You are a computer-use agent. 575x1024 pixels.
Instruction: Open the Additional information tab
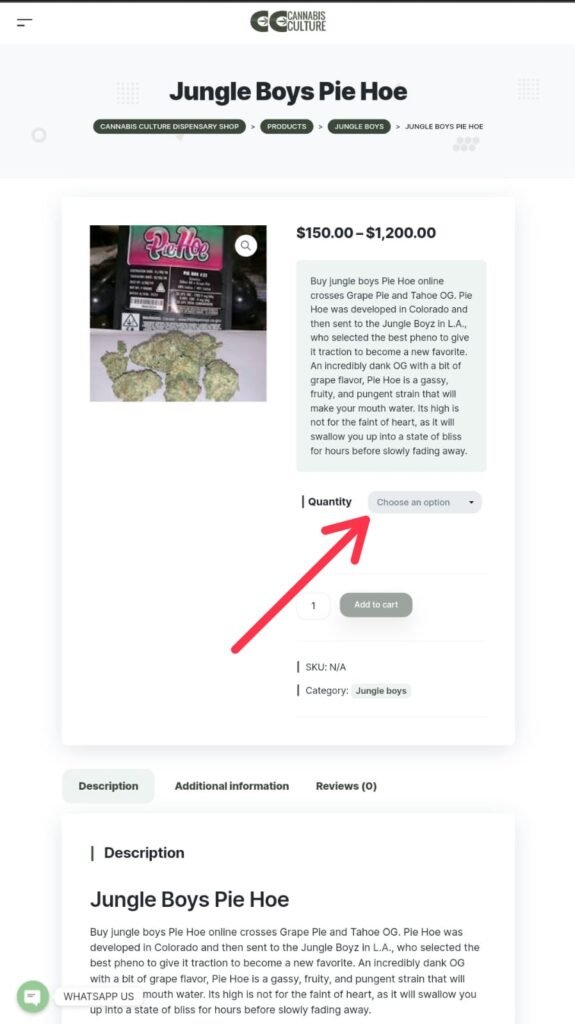tap(231, 786)
